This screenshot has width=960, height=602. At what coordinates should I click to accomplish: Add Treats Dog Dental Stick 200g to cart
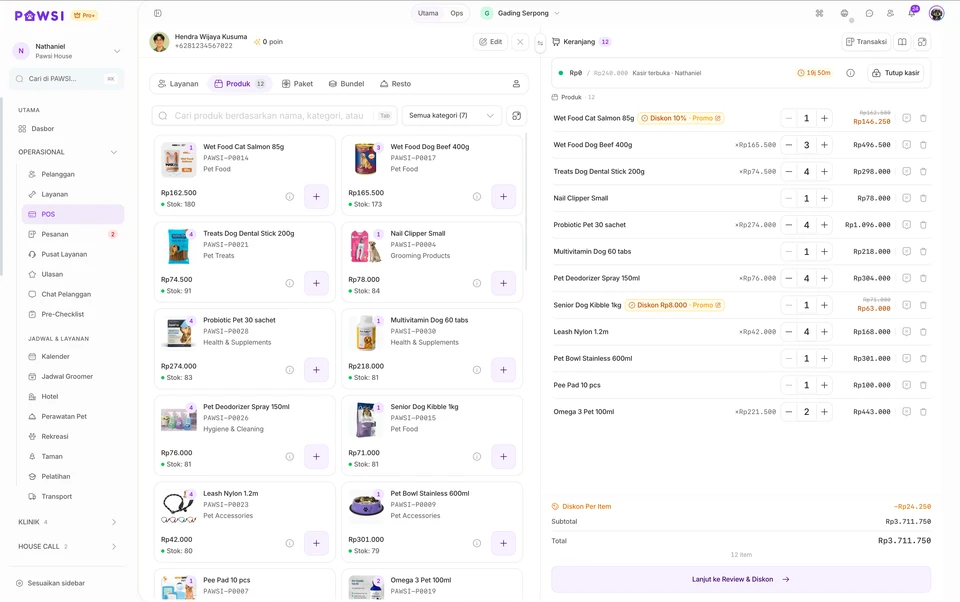(x=316, y=283)
